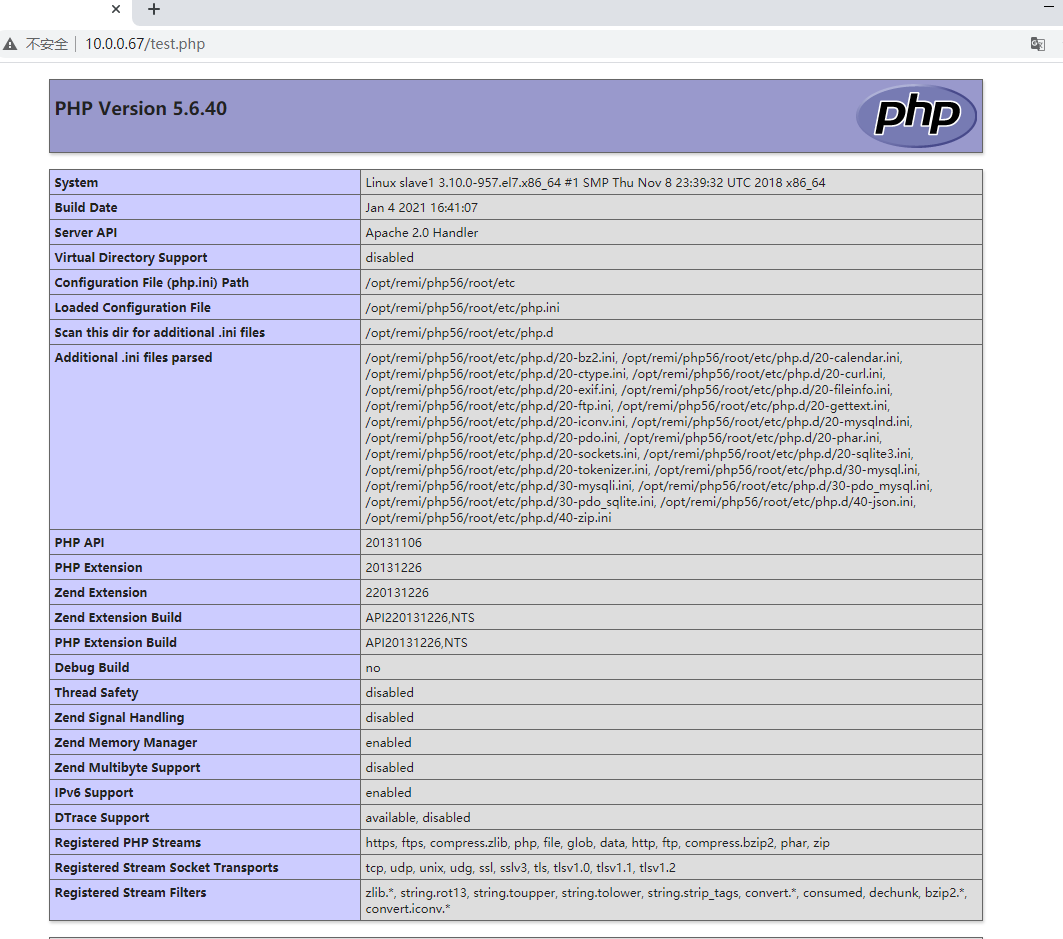Select the Linux slave1 system value
The image size is (1063, 939).
595,182
